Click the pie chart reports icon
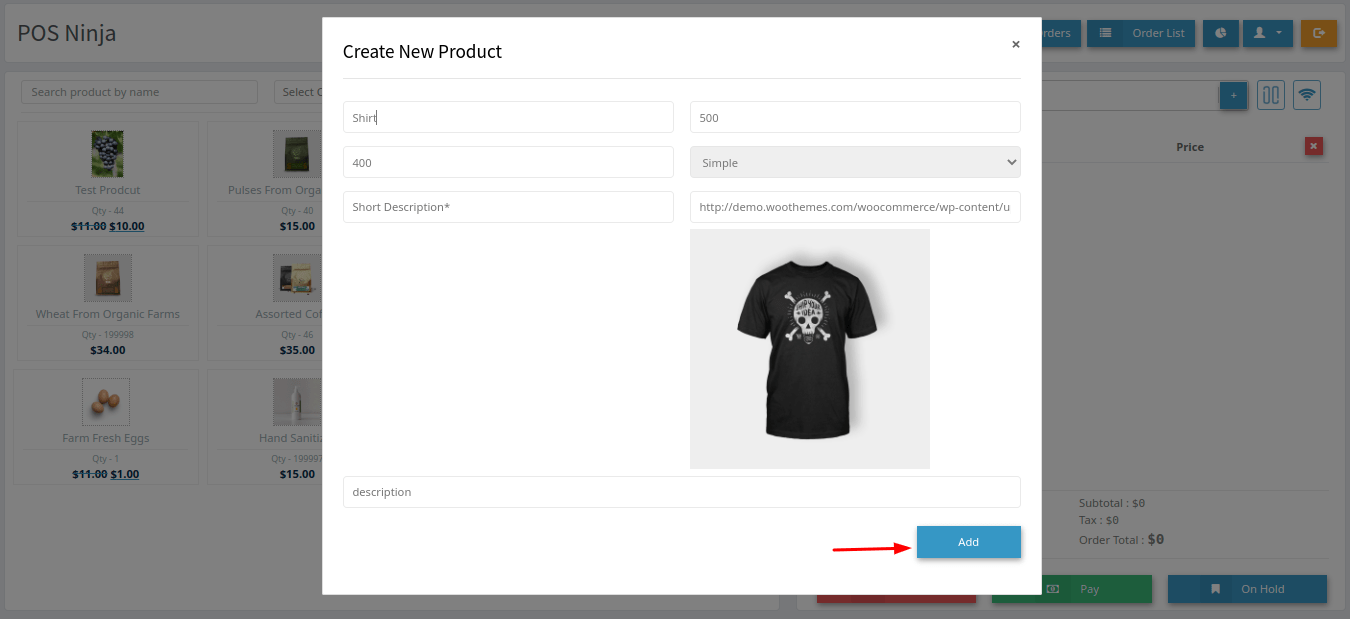Image resolution: width=1350 pixels, height=619 pixels. [1221, 33]
